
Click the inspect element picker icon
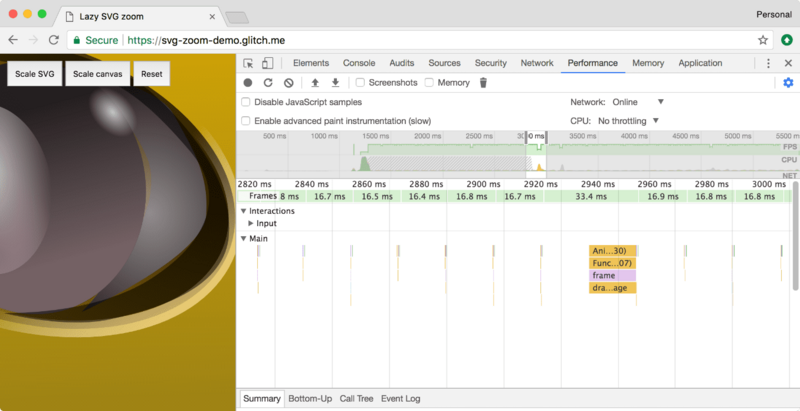click(x=248, y=63)
